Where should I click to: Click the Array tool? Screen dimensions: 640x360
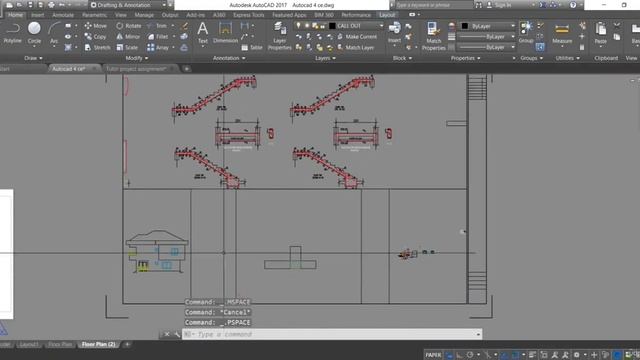158,47
